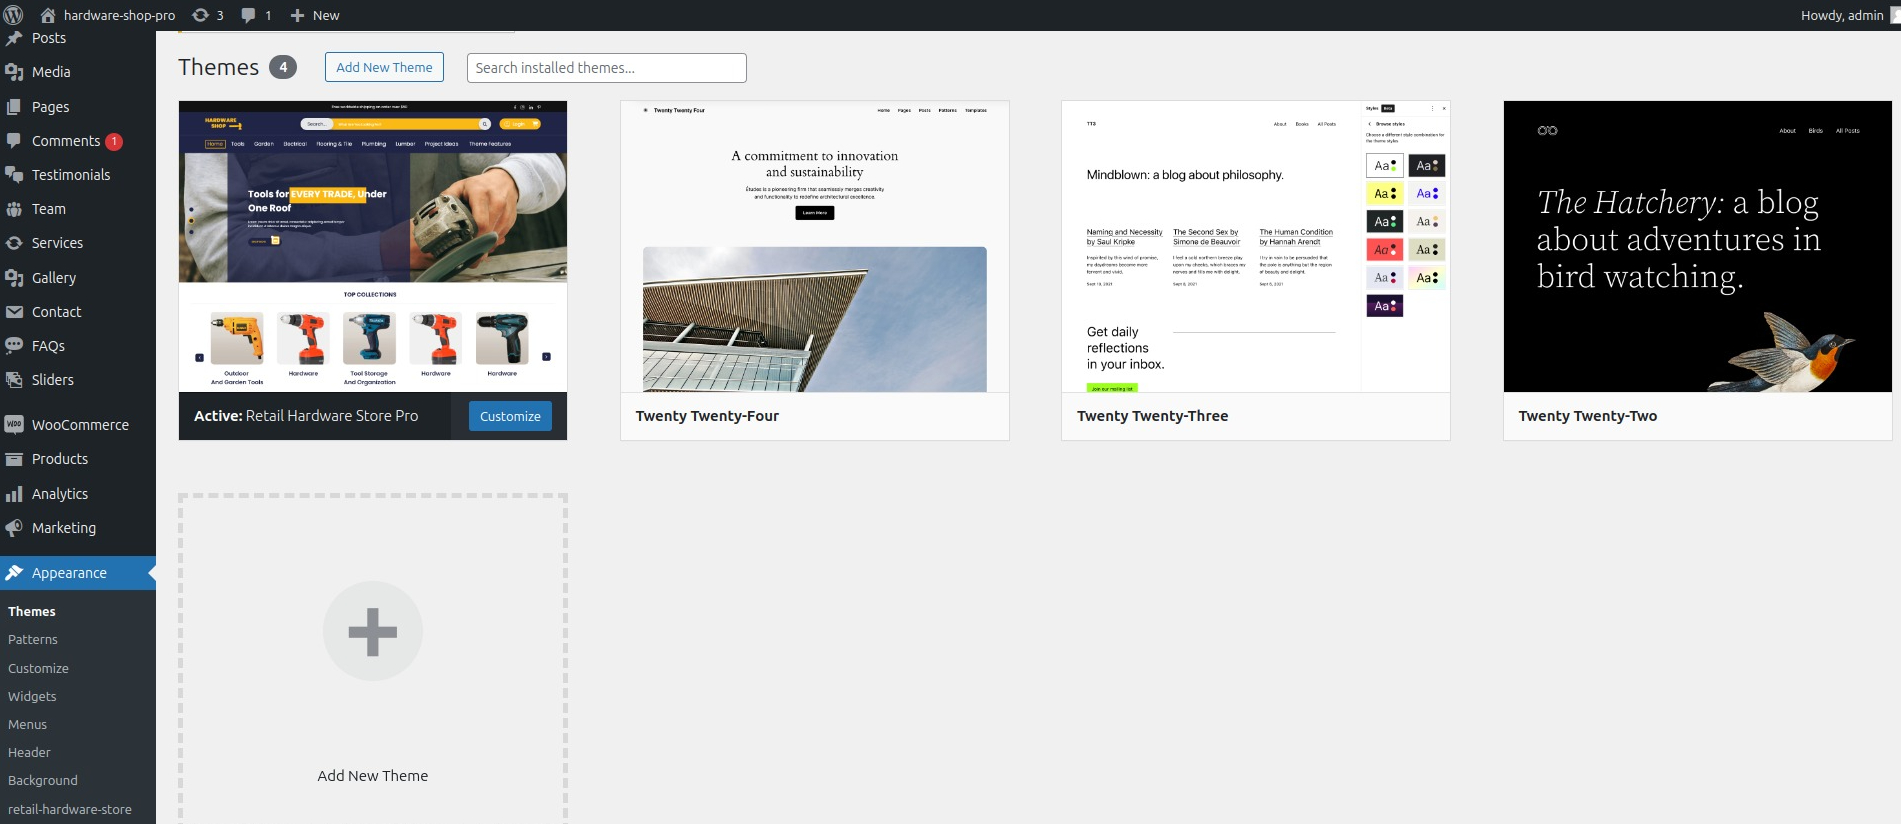The height and width of the screenshot is (824, 1901).
Task: Click the Team group icon
Action: [14, 209]
